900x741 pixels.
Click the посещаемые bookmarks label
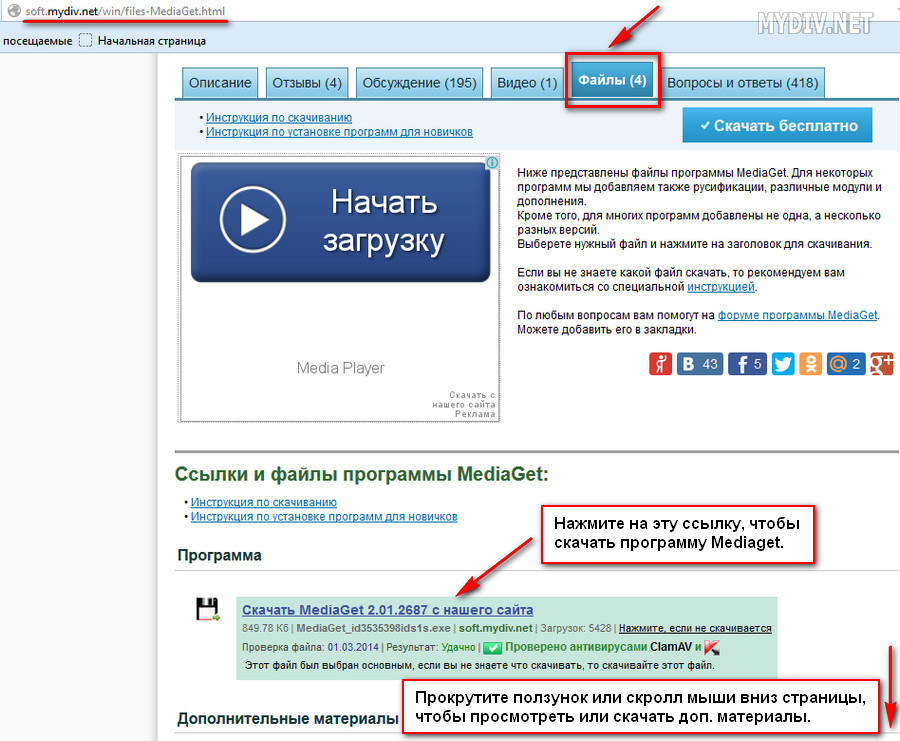click(37, 41)
